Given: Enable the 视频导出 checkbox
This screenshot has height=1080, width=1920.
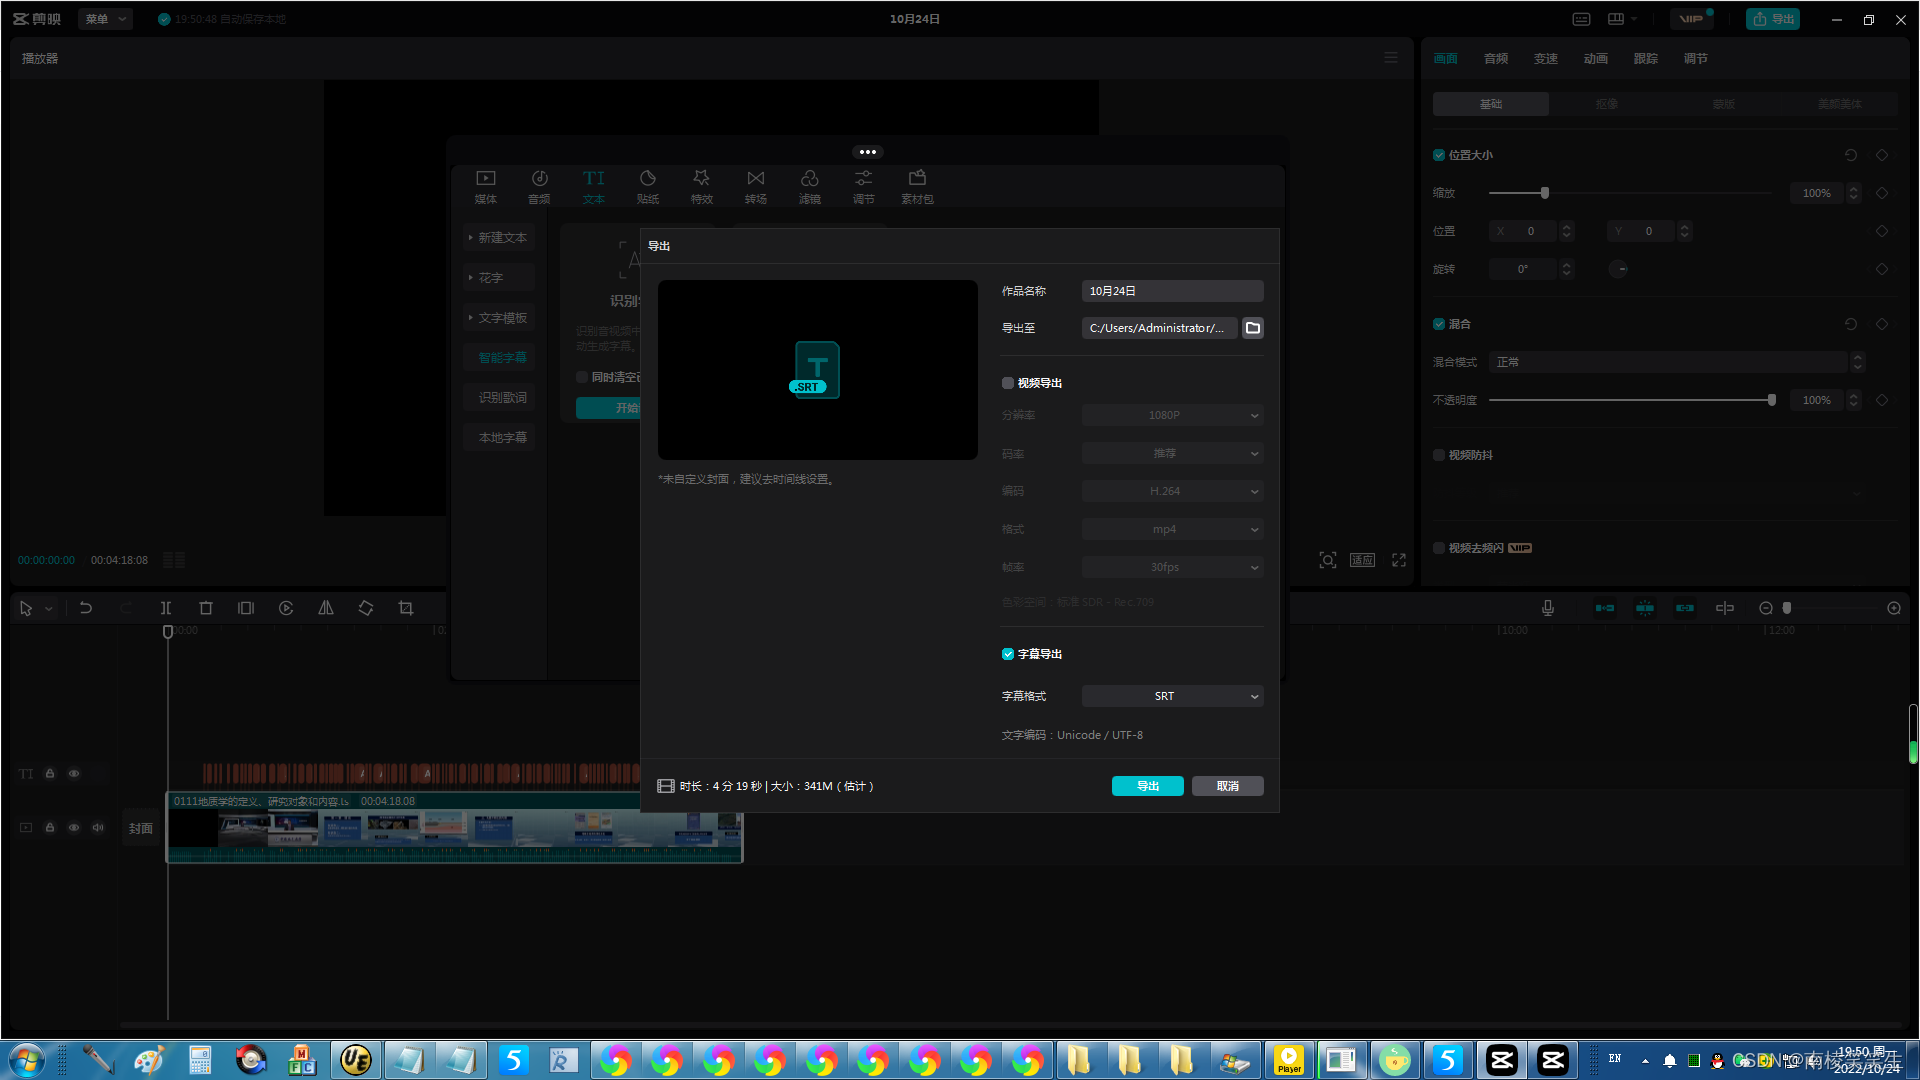Looking at the screenshot, I should (x=1008, y=383).
